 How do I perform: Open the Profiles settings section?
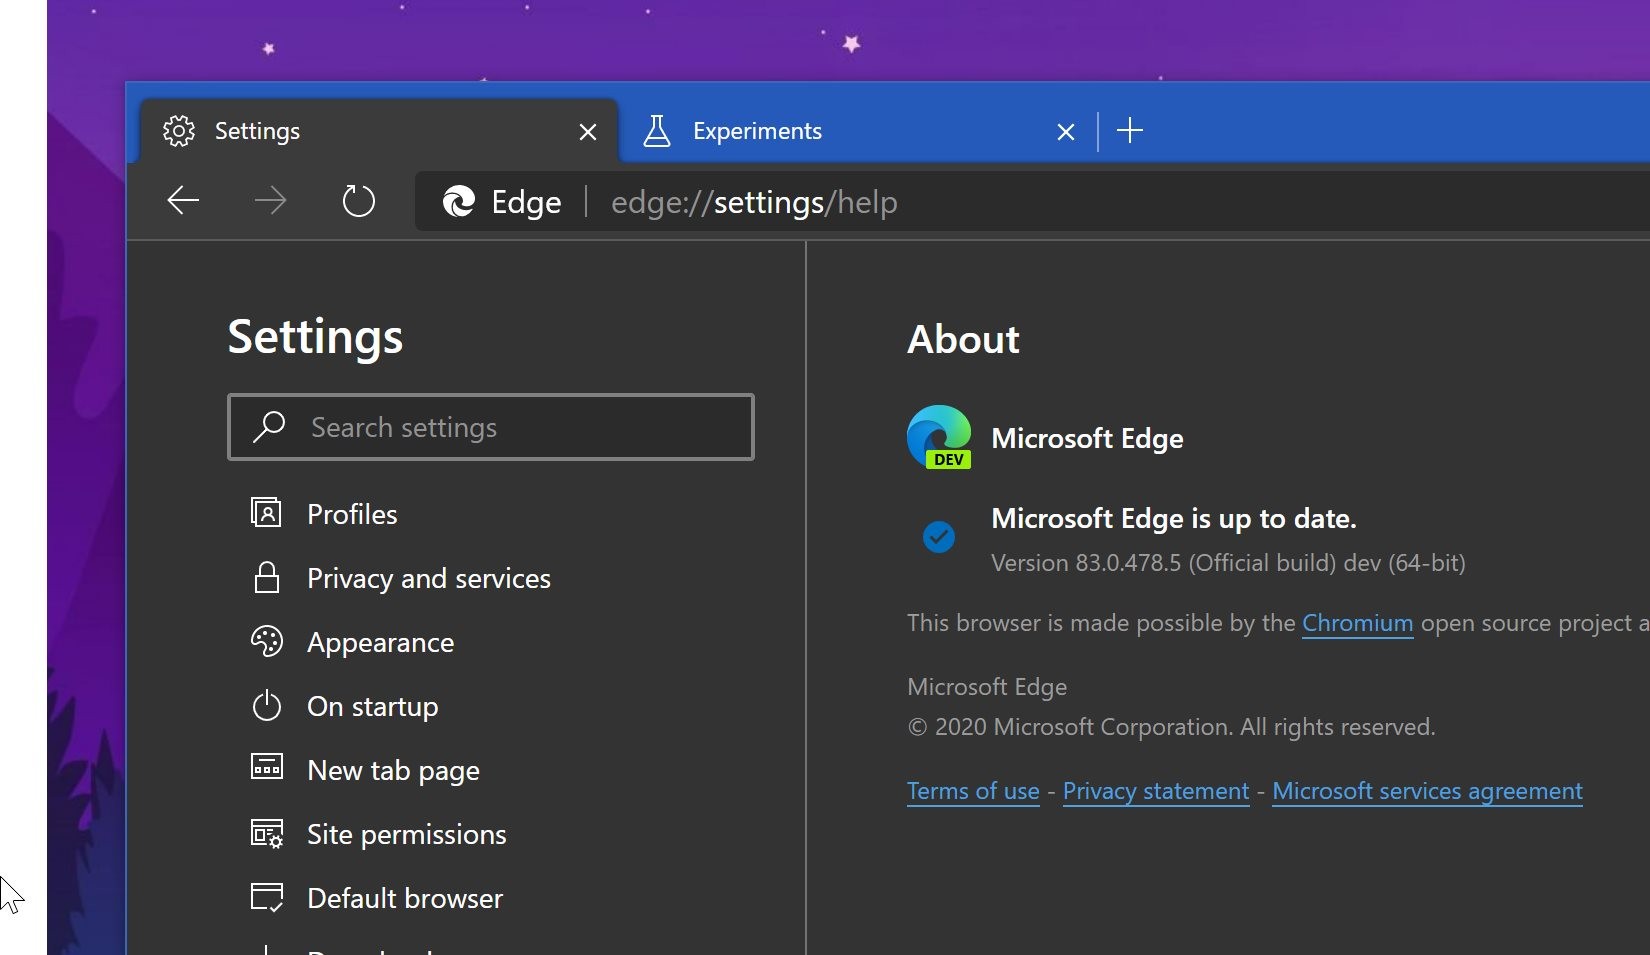[x=352, y=514]
